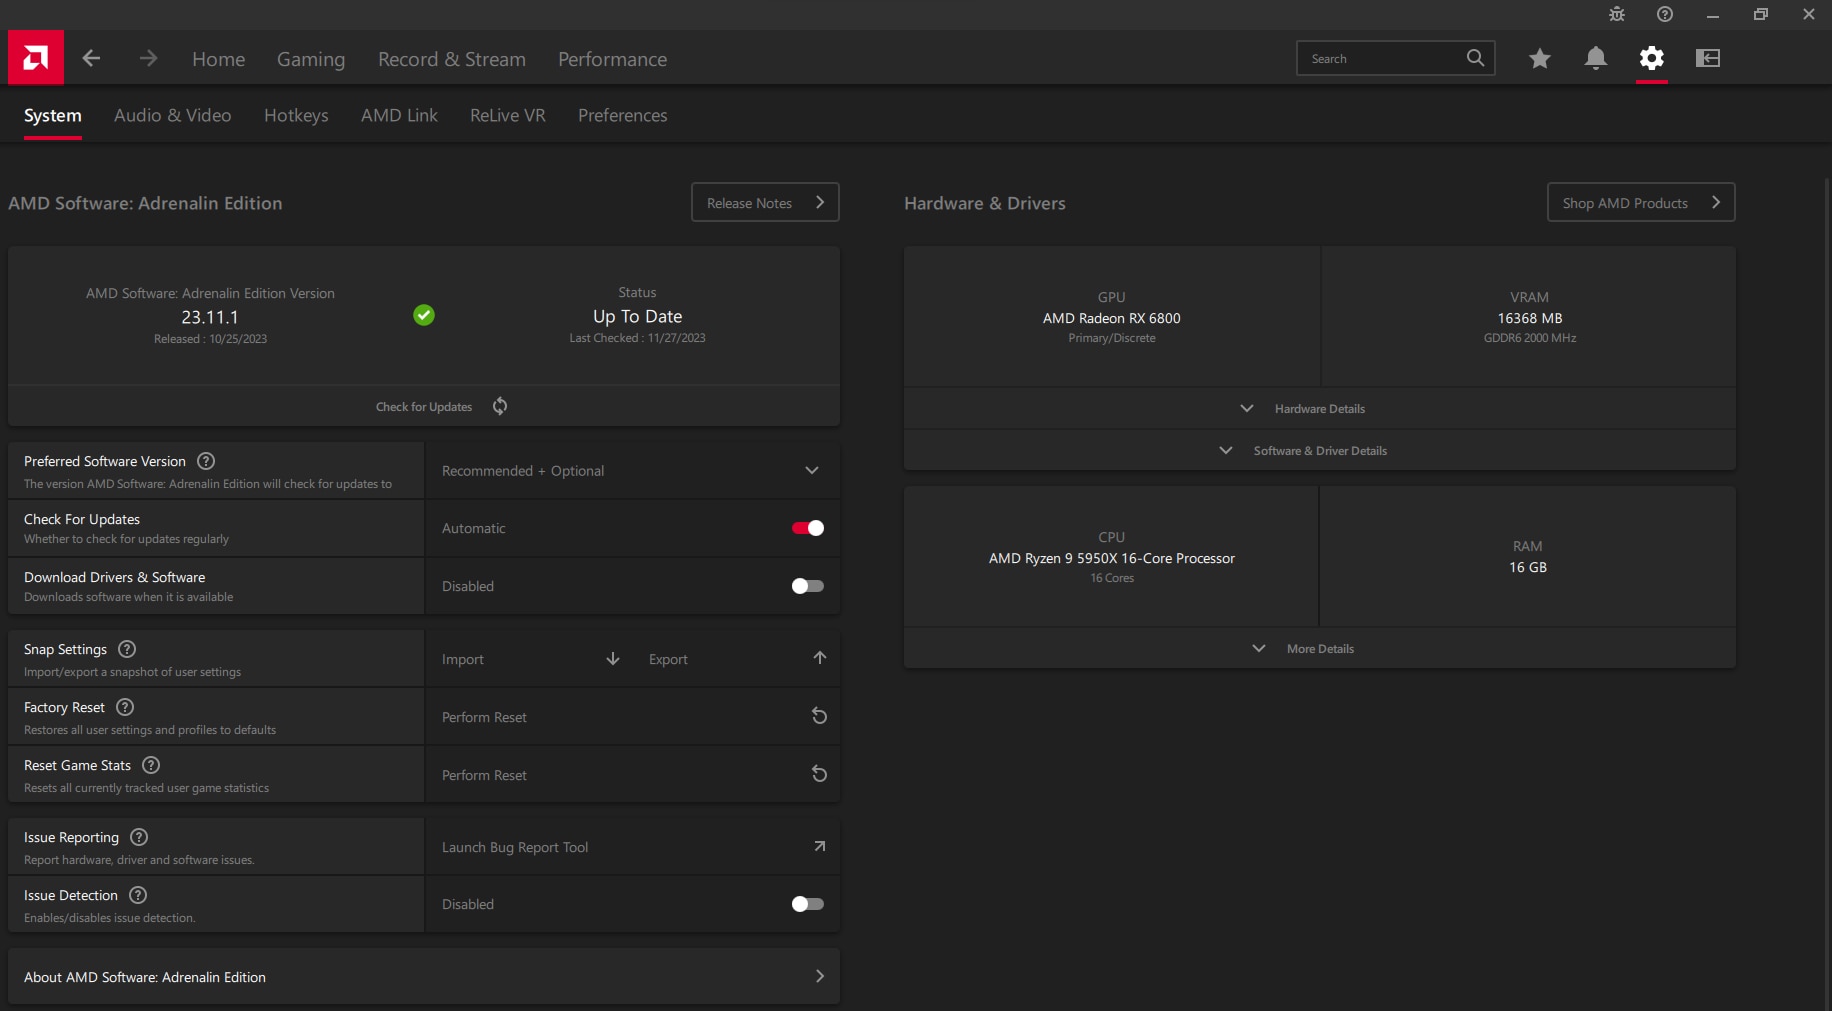
Task: Click the search magnifier icon
Action: point(1475,58)
